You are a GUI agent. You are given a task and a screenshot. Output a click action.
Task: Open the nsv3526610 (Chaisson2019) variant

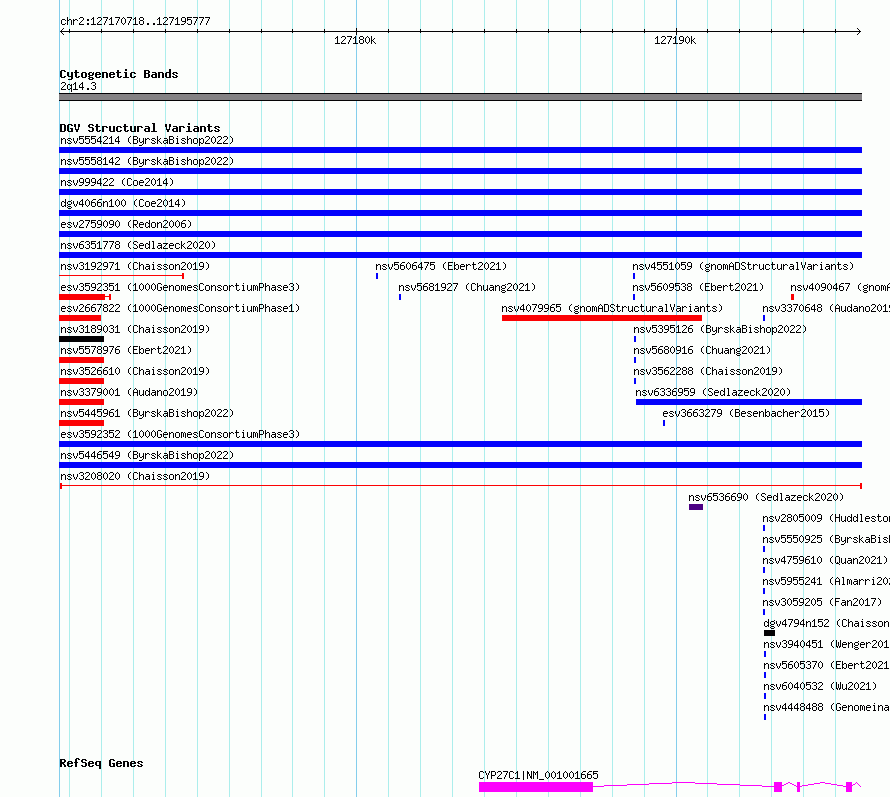[x=135, y=371]
